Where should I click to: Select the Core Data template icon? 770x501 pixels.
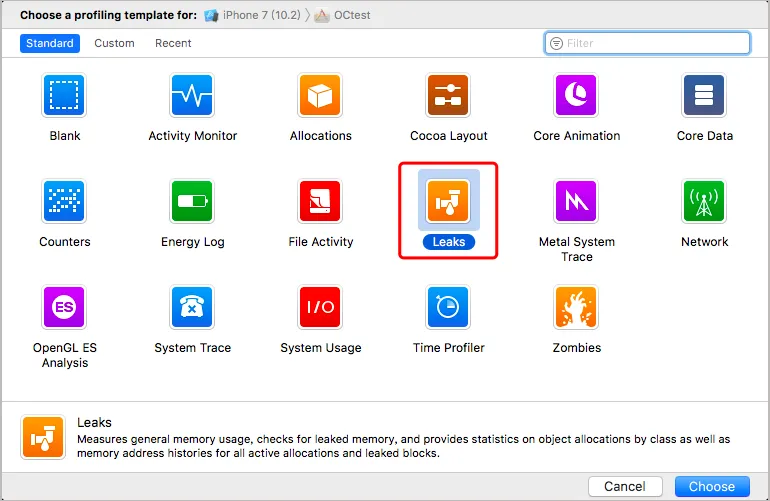pyautogui.click(x=704, y=95)
